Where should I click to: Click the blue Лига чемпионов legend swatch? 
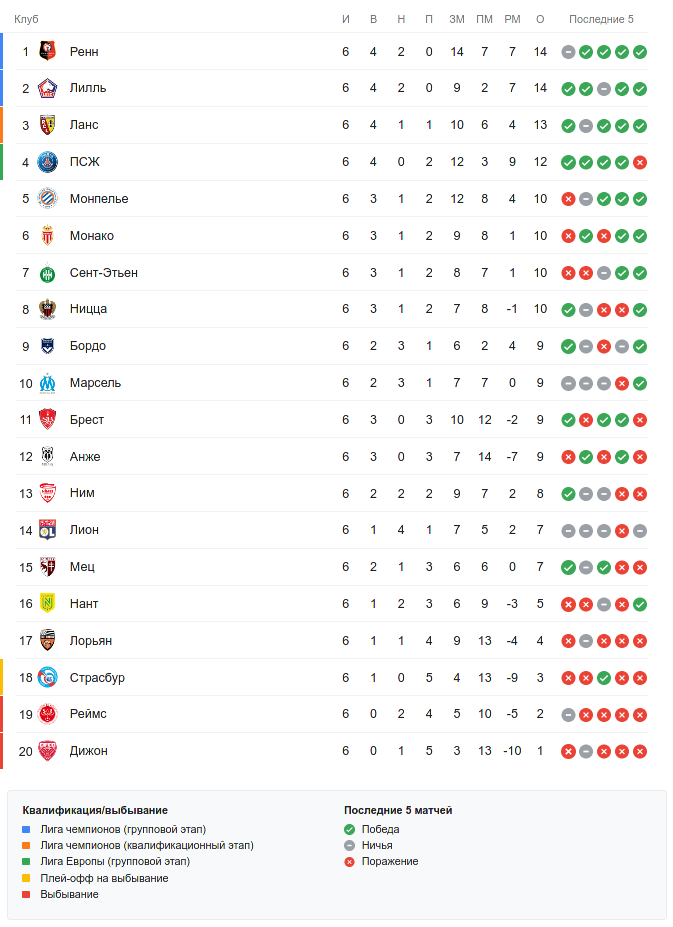(27, 829)
